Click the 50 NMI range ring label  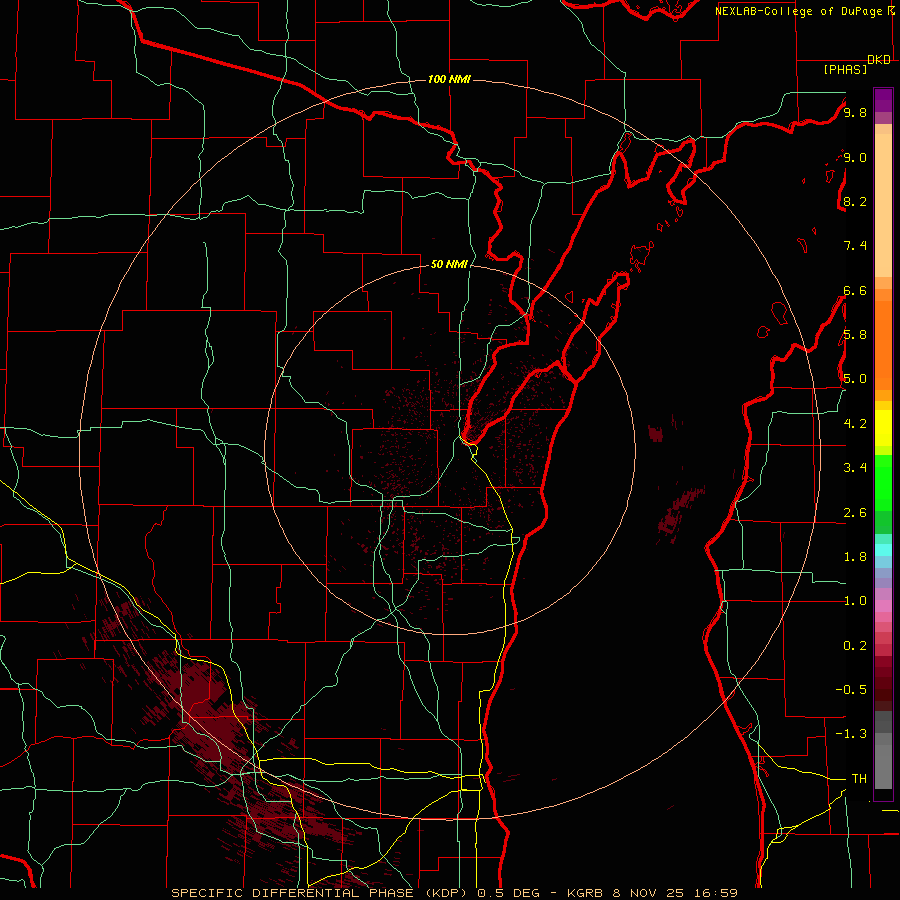click(449, 264)
